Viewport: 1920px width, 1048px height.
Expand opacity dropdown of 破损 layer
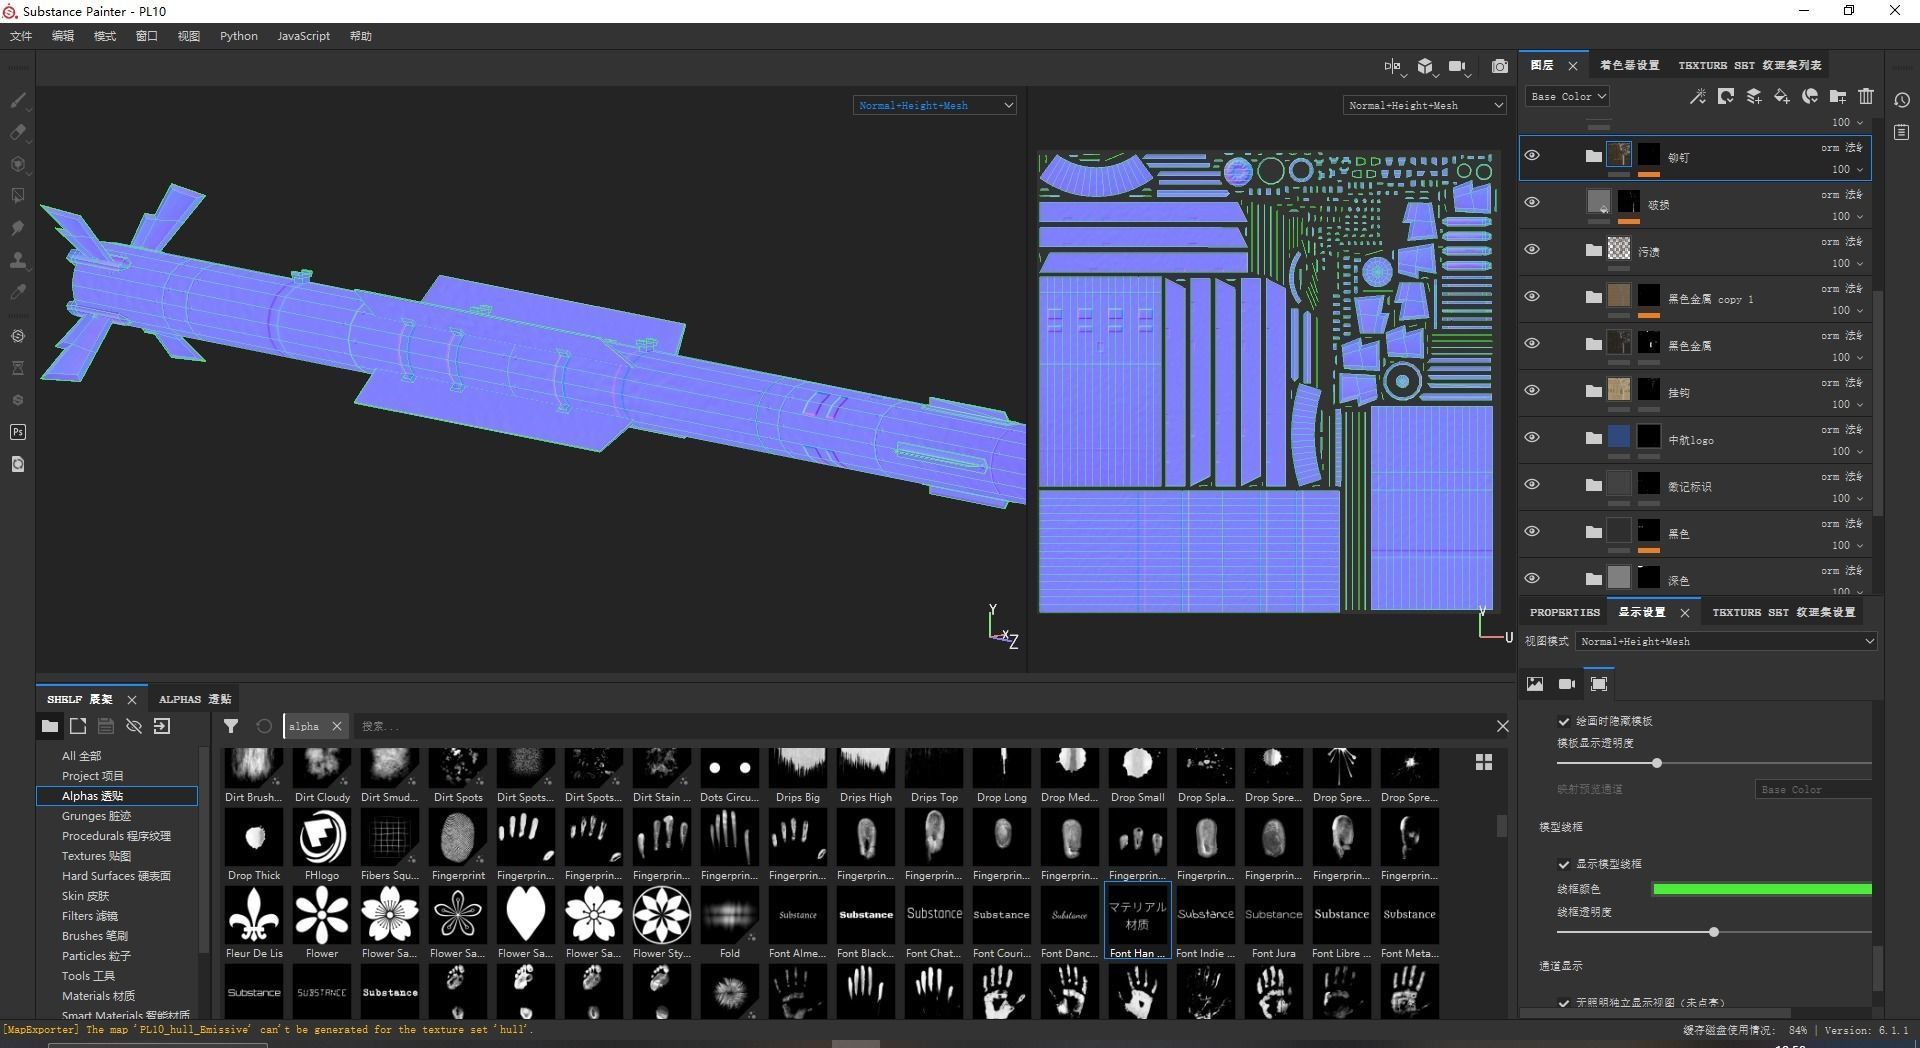(x=1846, y=216)
